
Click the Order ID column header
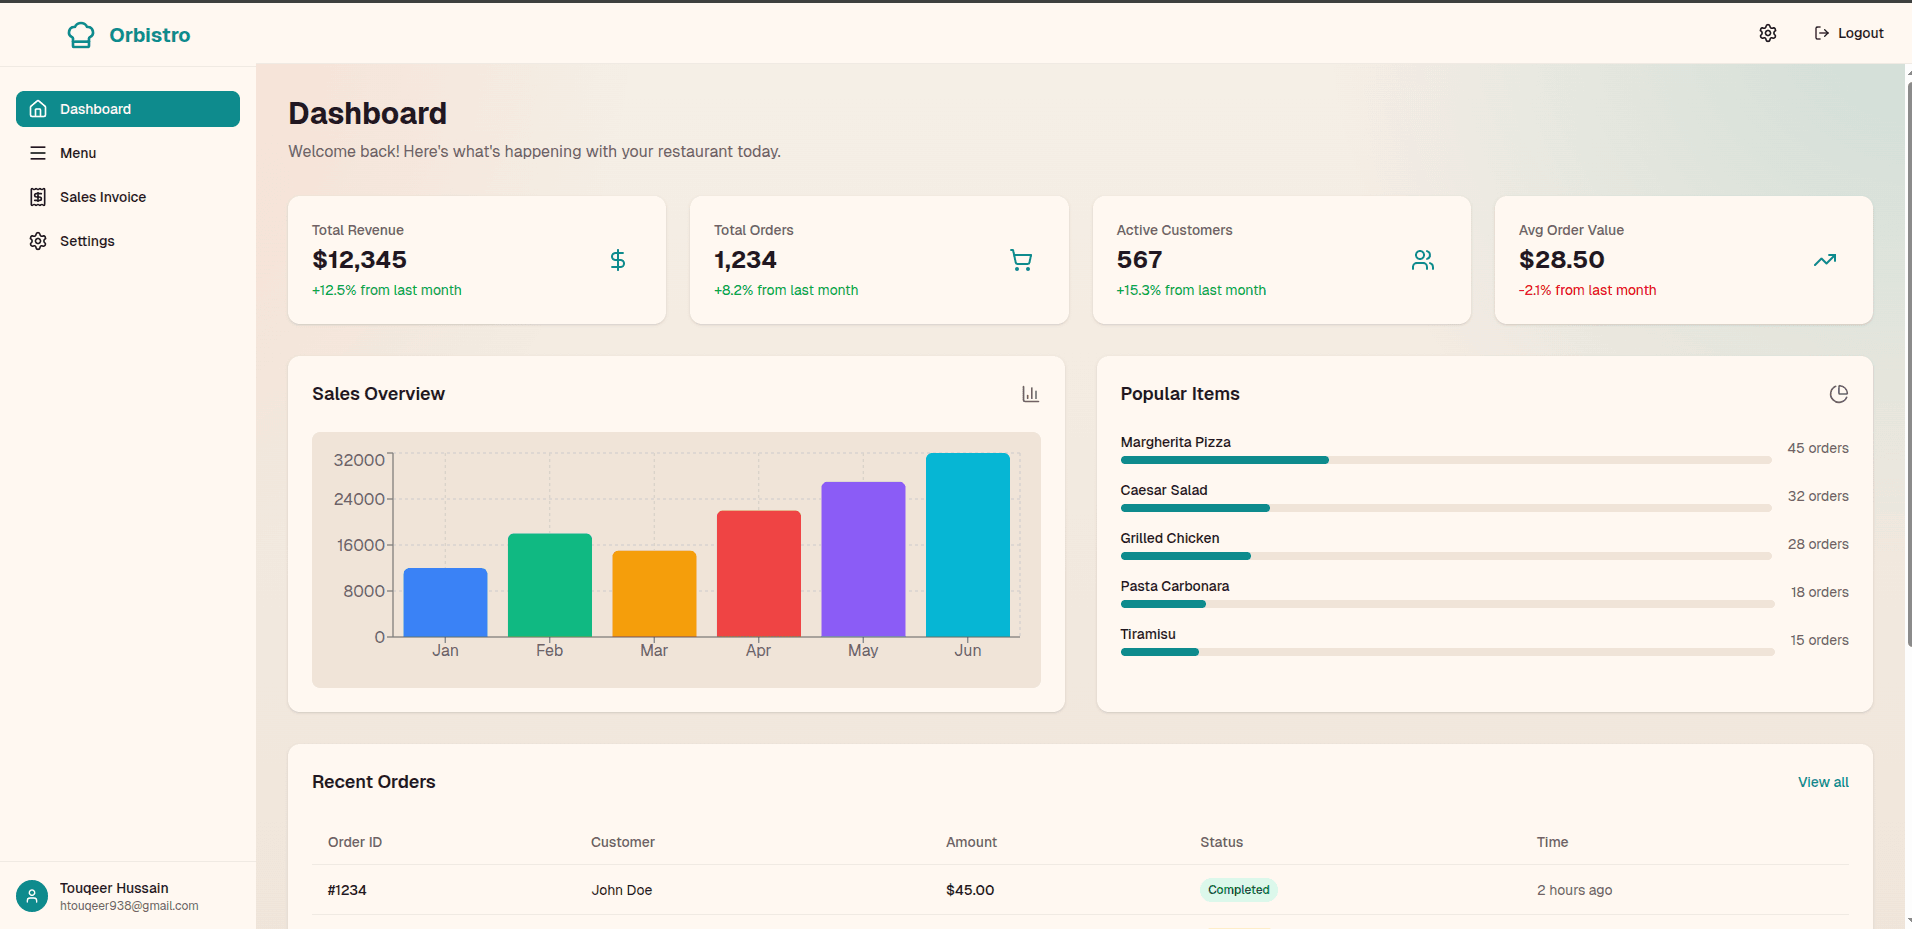click(x=355, y=842)
